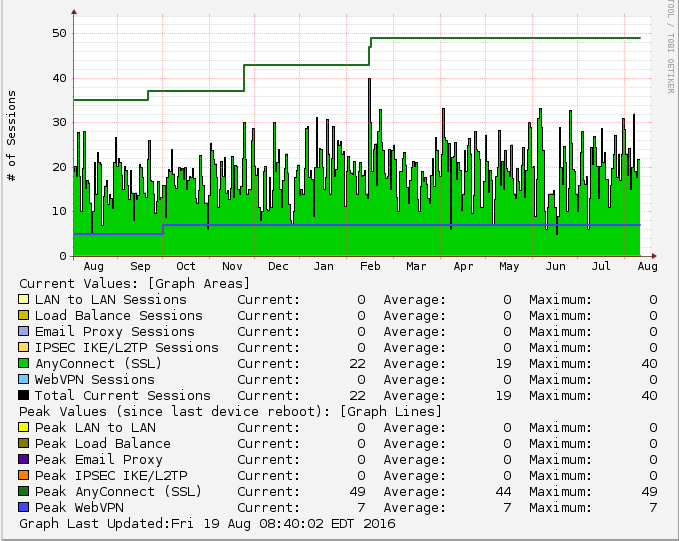679x541 pixels.
Task: Select the 'LAN to LAN Sessions' legend label
Action: (111, 300)
